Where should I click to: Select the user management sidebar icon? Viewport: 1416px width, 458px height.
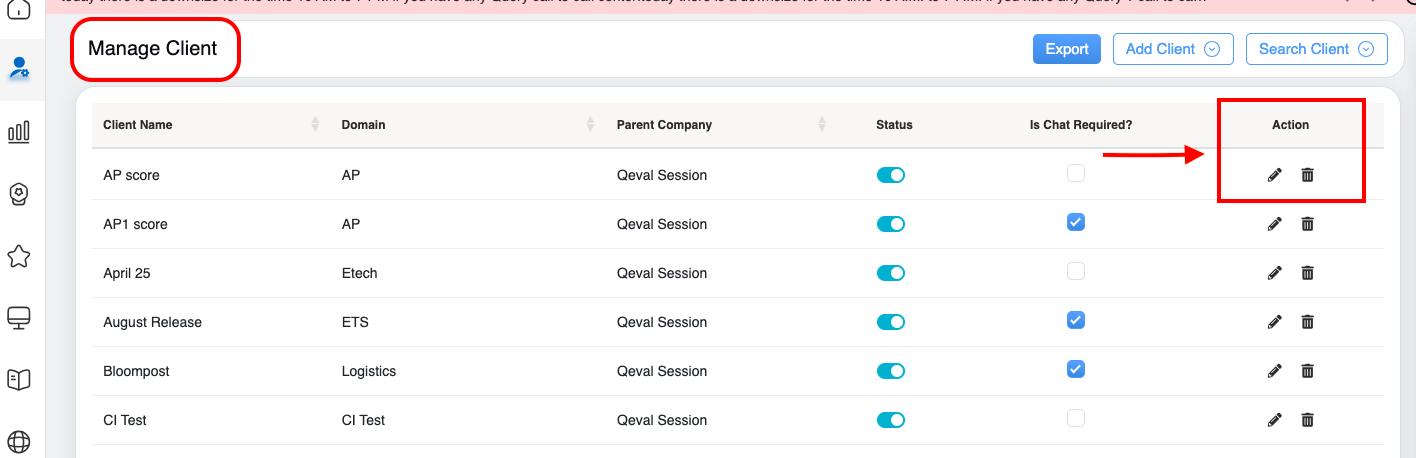(x=19, y=69)
